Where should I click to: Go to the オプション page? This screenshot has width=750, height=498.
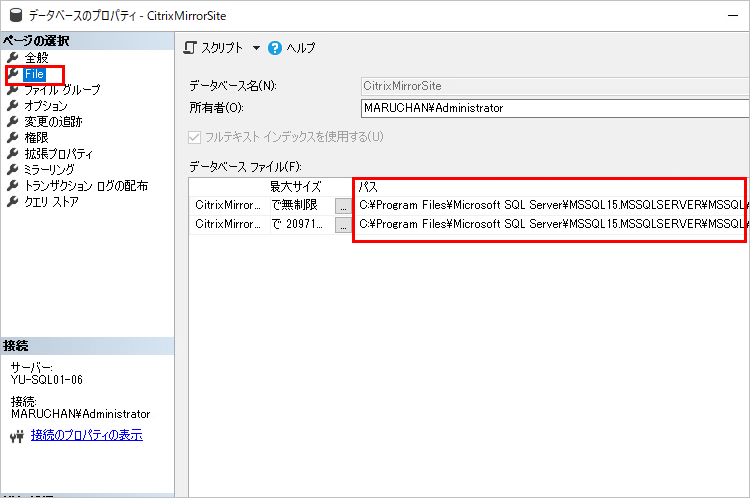point(46,106)
